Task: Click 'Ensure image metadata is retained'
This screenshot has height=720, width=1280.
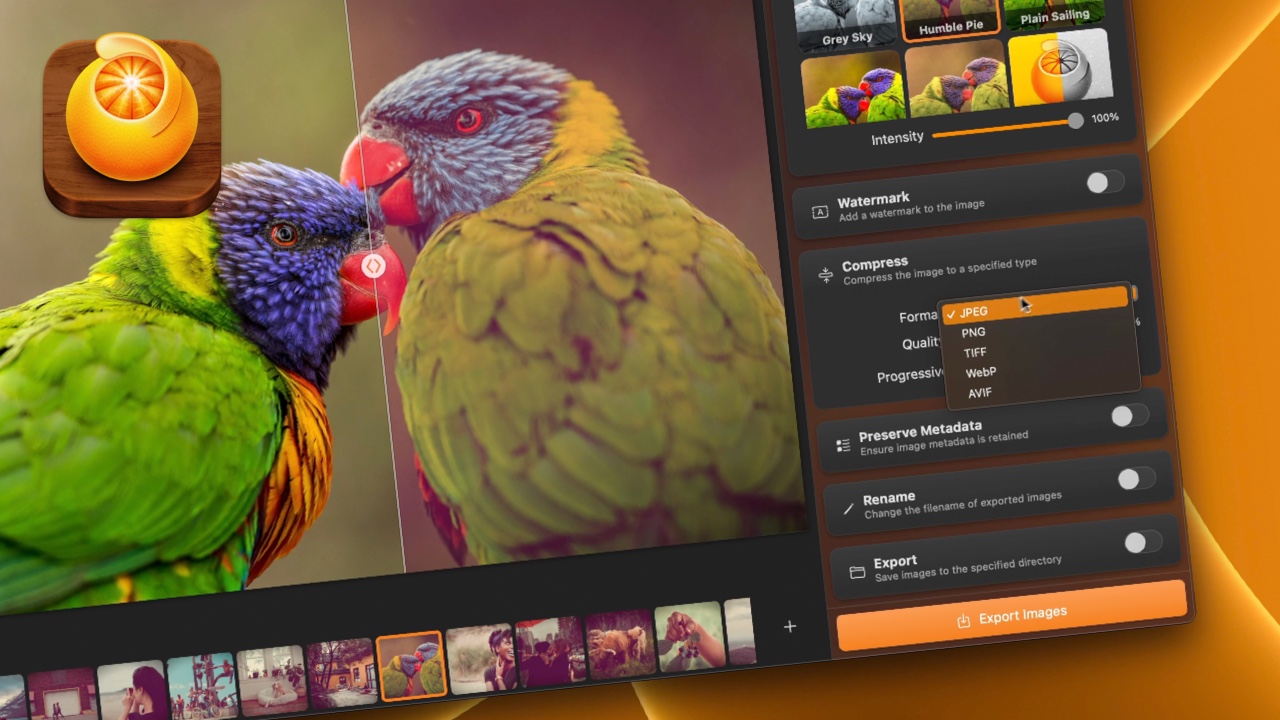Action: coord(944,443)
